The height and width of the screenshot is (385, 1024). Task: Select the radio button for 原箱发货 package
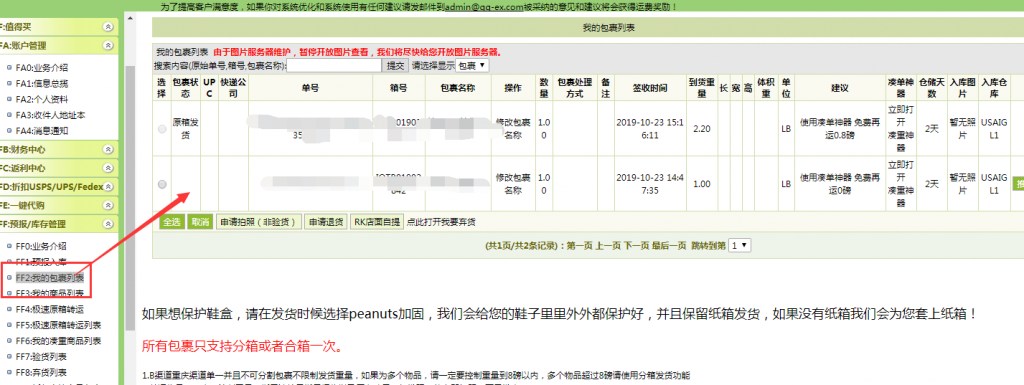(162, 129)
